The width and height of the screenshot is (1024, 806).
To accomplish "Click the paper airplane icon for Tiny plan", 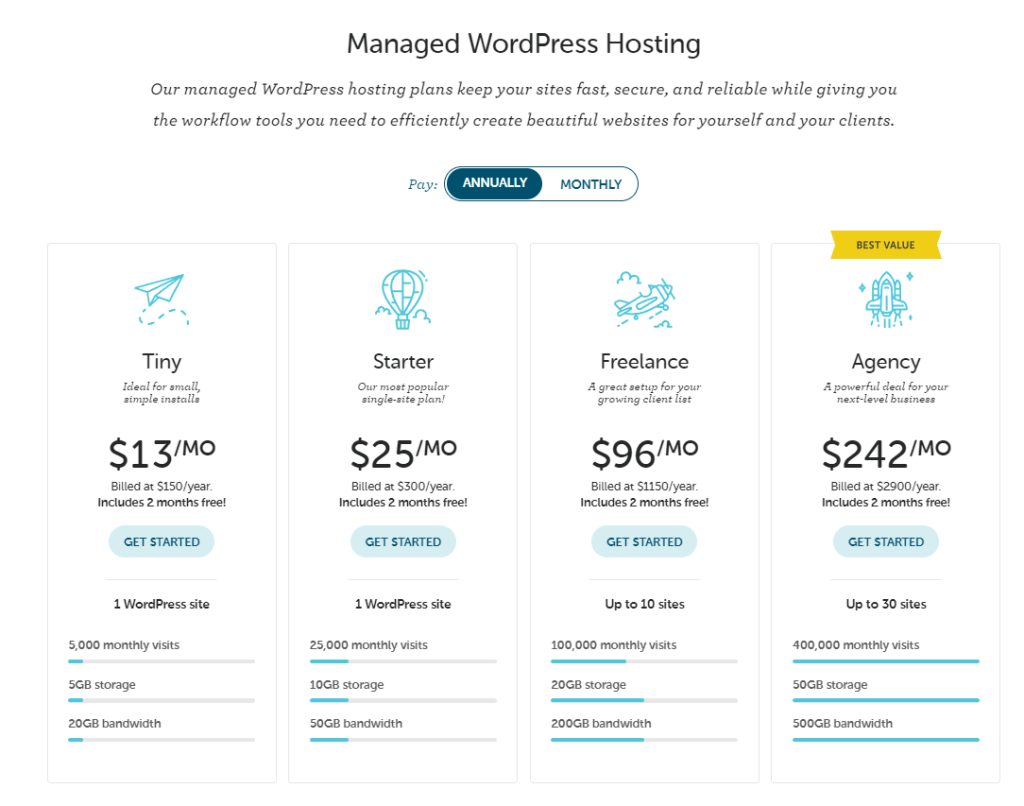I will point(161,298).
